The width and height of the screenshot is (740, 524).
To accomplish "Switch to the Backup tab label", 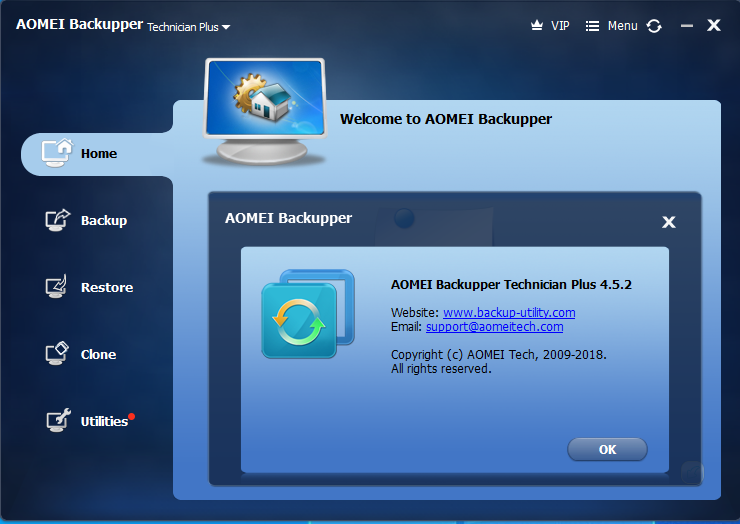I will pos(104,220).
